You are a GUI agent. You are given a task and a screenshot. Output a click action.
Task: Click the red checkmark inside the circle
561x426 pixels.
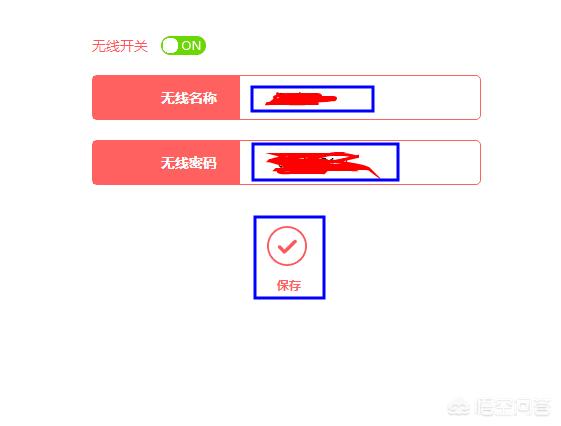(287, 246)
